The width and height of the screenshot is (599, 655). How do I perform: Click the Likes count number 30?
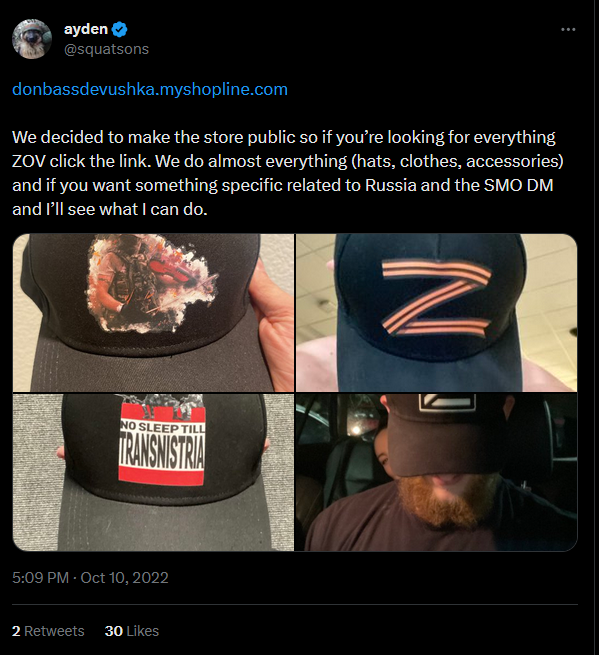113,631
